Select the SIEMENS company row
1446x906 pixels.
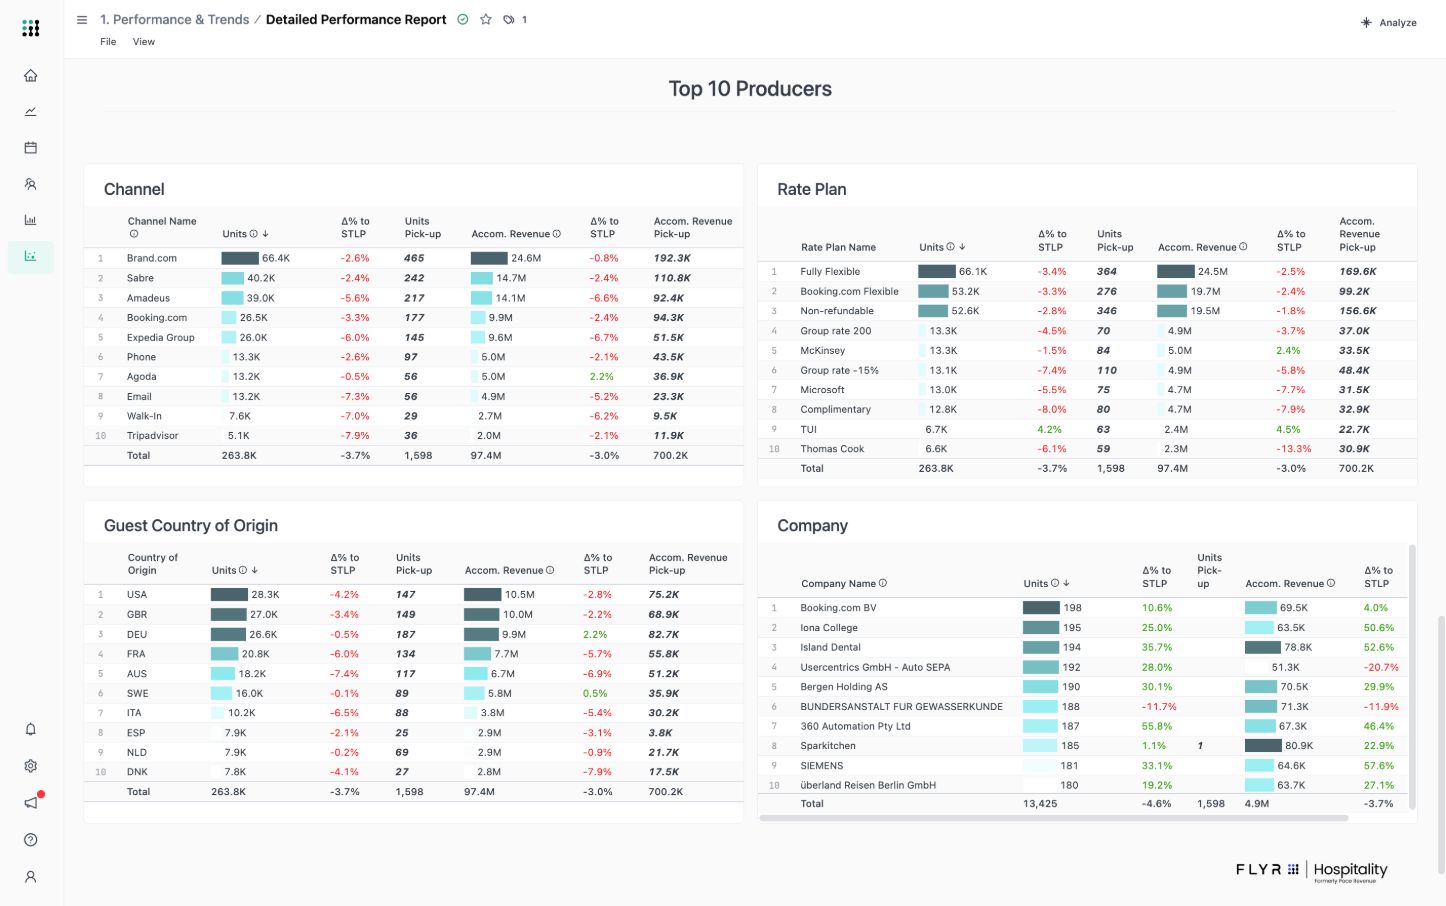click(1083, 766)
